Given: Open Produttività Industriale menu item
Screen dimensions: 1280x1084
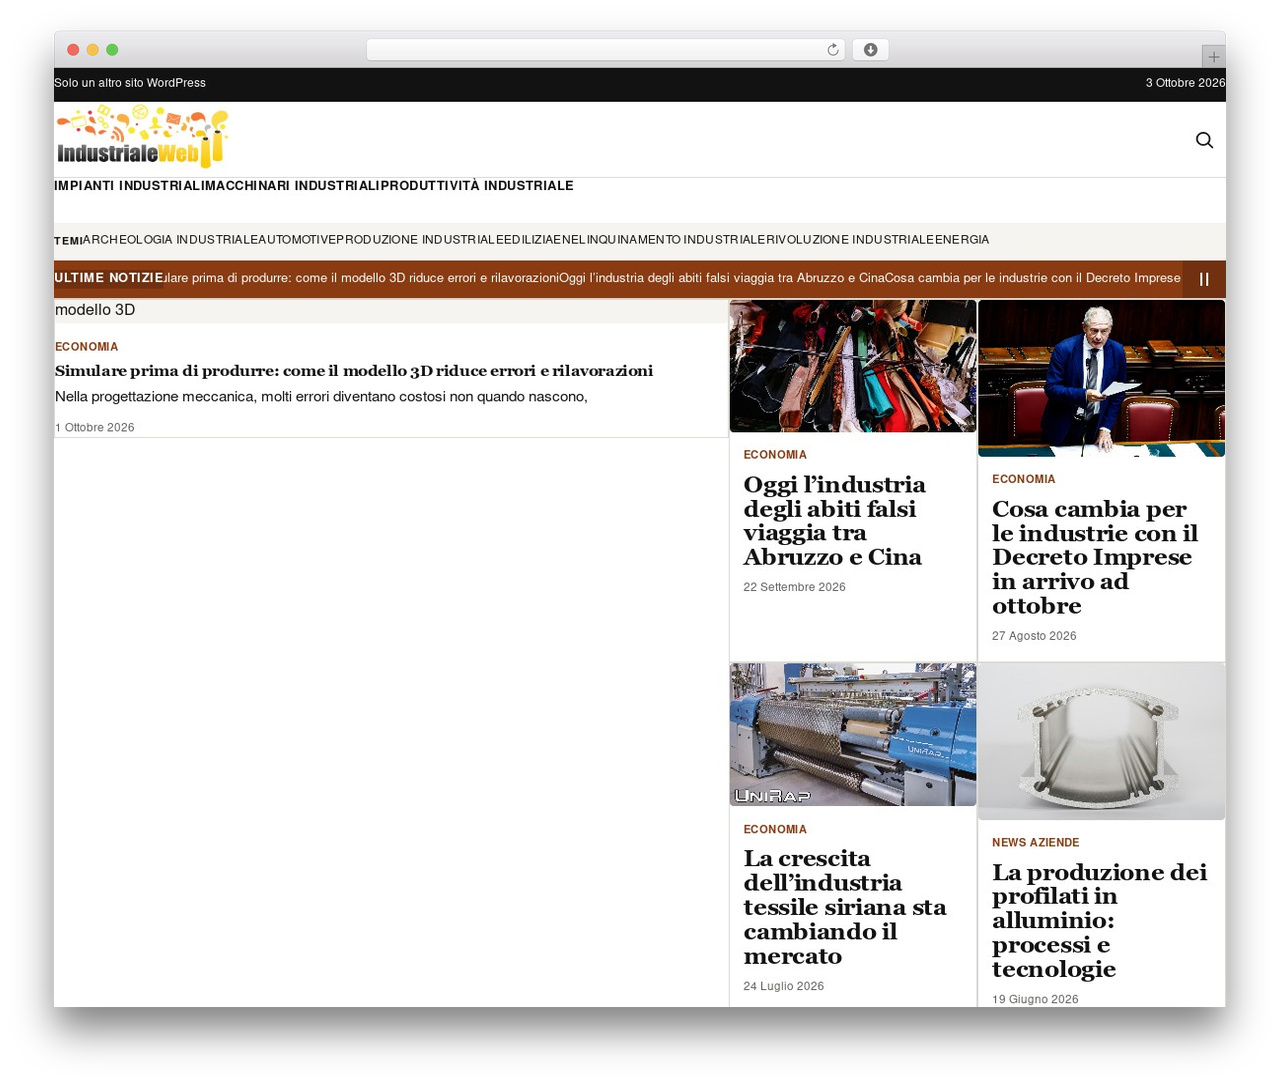Looking at the screenshot, I should point(477,186).
